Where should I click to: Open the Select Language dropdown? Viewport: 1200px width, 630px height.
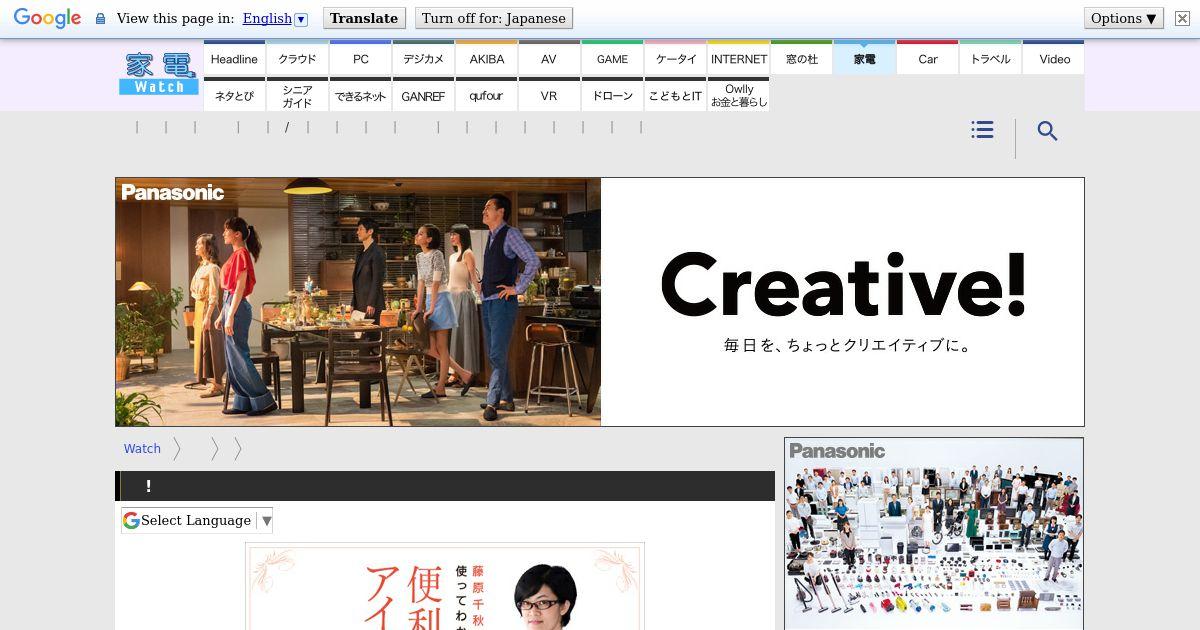coord(197,520)
